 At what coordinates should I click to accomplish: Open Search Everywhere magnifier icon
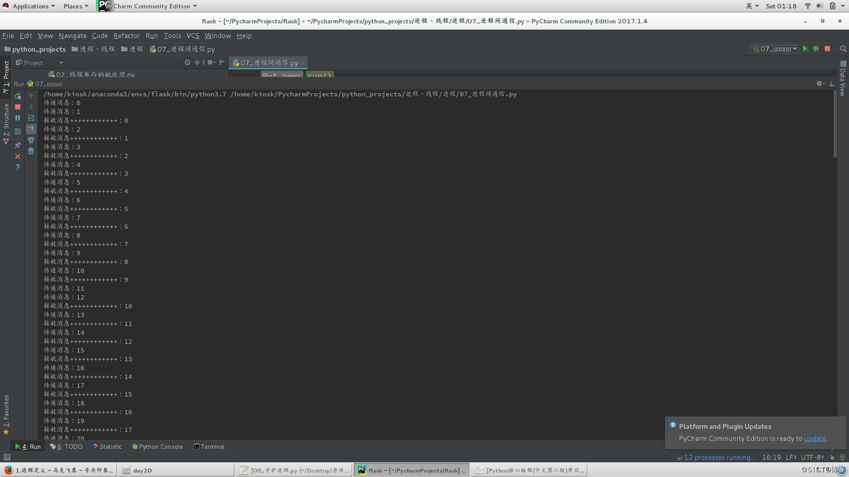(843, 49)
